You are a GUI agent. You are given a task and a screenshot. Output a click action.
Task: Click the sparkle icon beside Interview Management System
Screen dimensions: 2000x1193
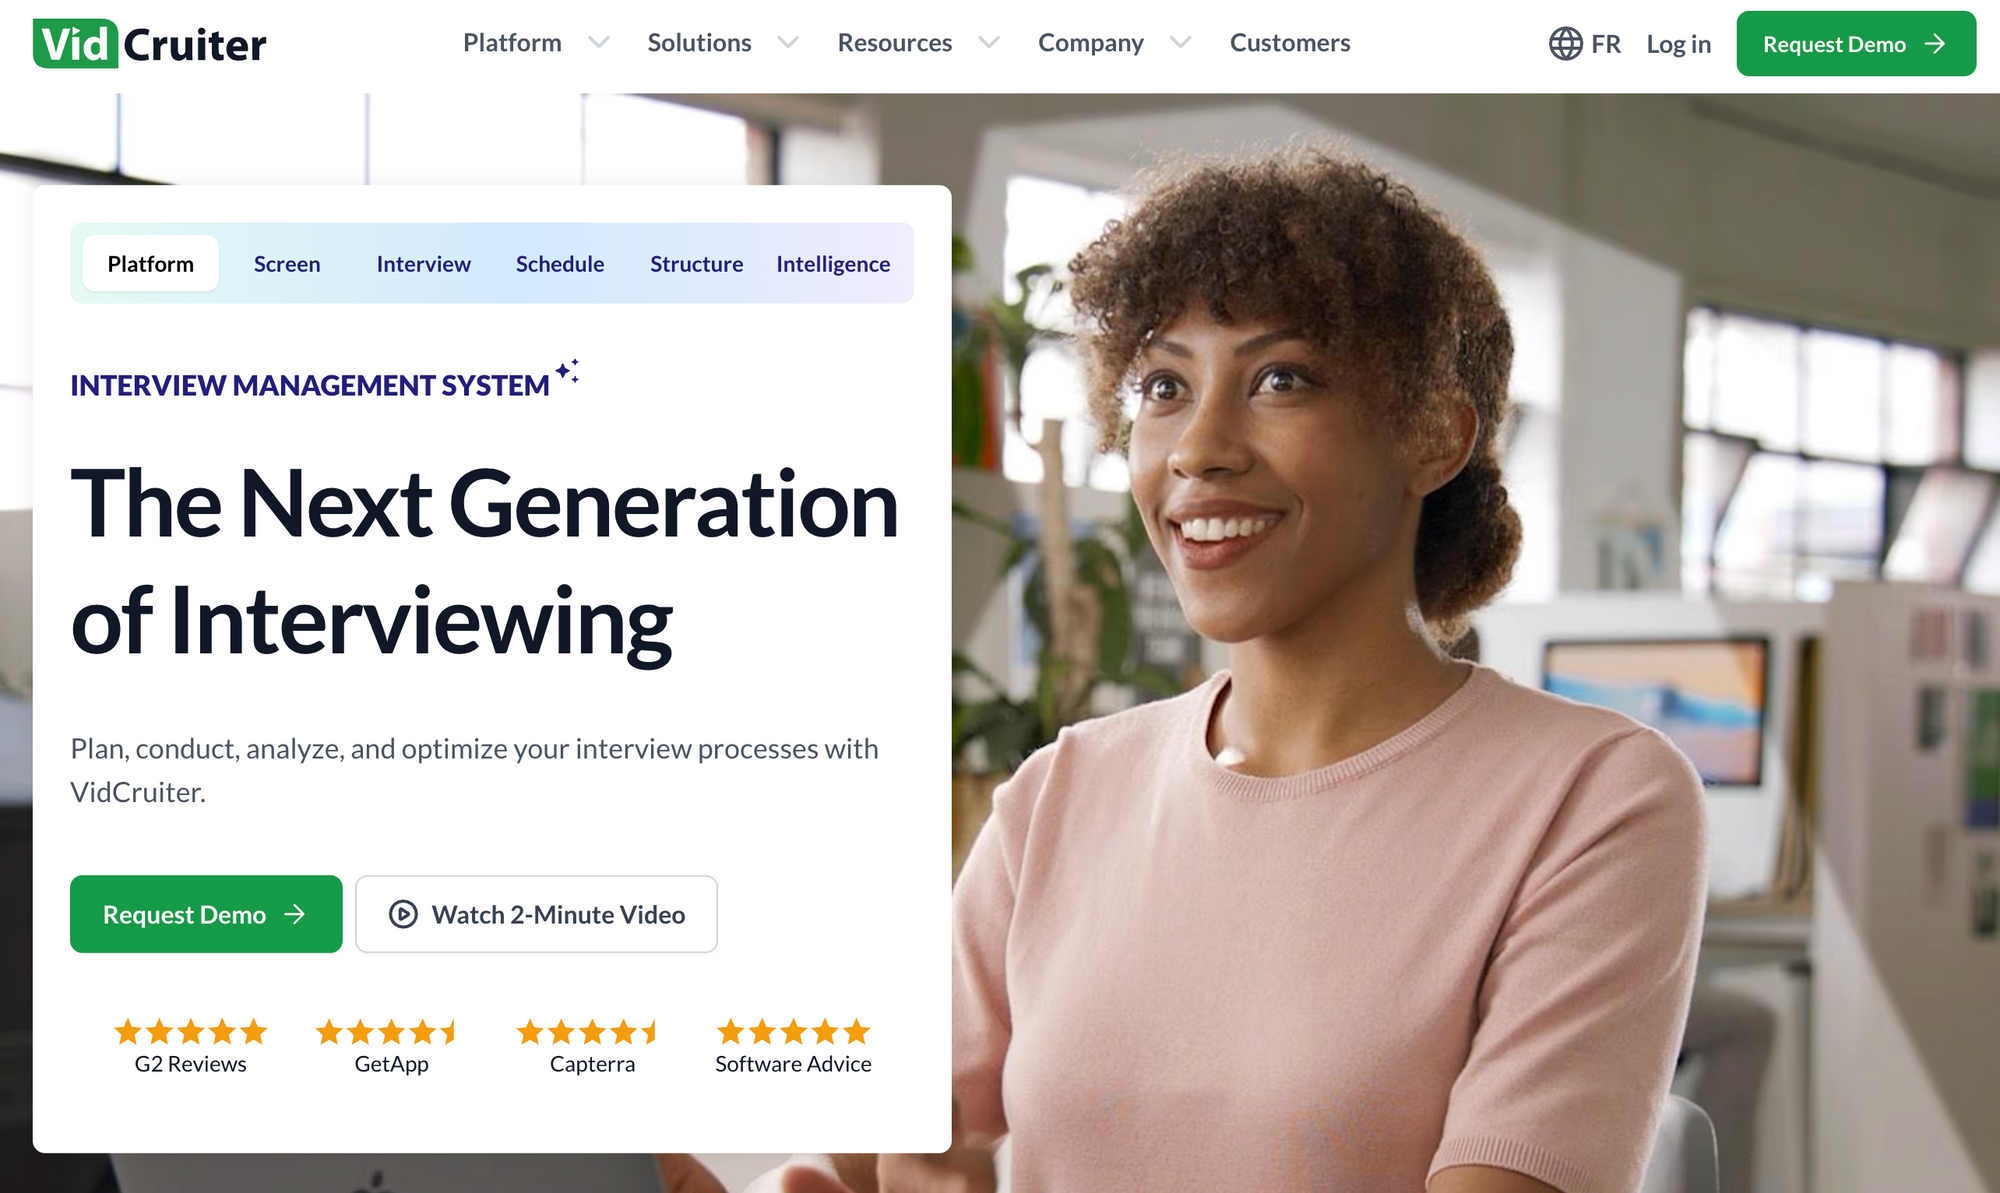click(567, 371)
